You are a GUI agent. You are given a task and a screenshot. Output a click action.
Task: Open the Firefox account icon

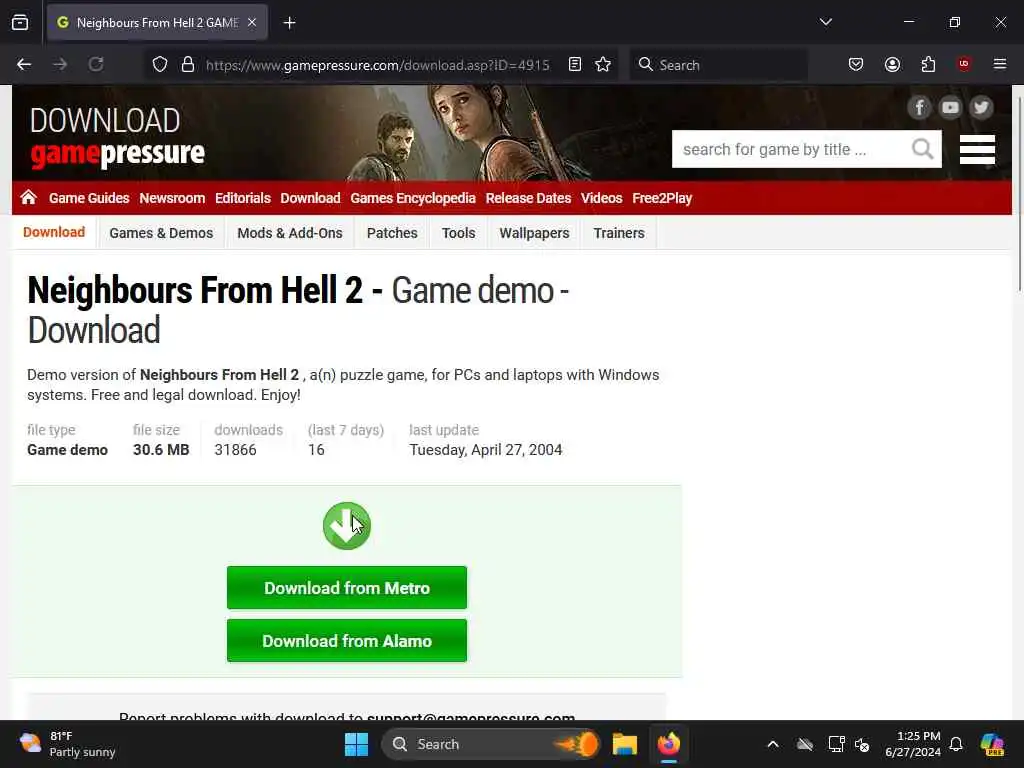(892, 64)
